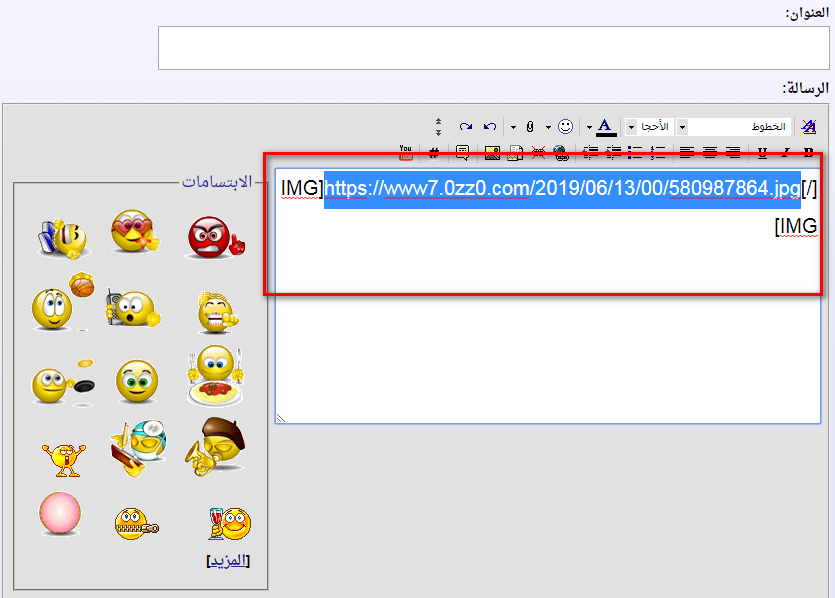
Task: Insert a bulleted list
Action: tap(635, 153)
